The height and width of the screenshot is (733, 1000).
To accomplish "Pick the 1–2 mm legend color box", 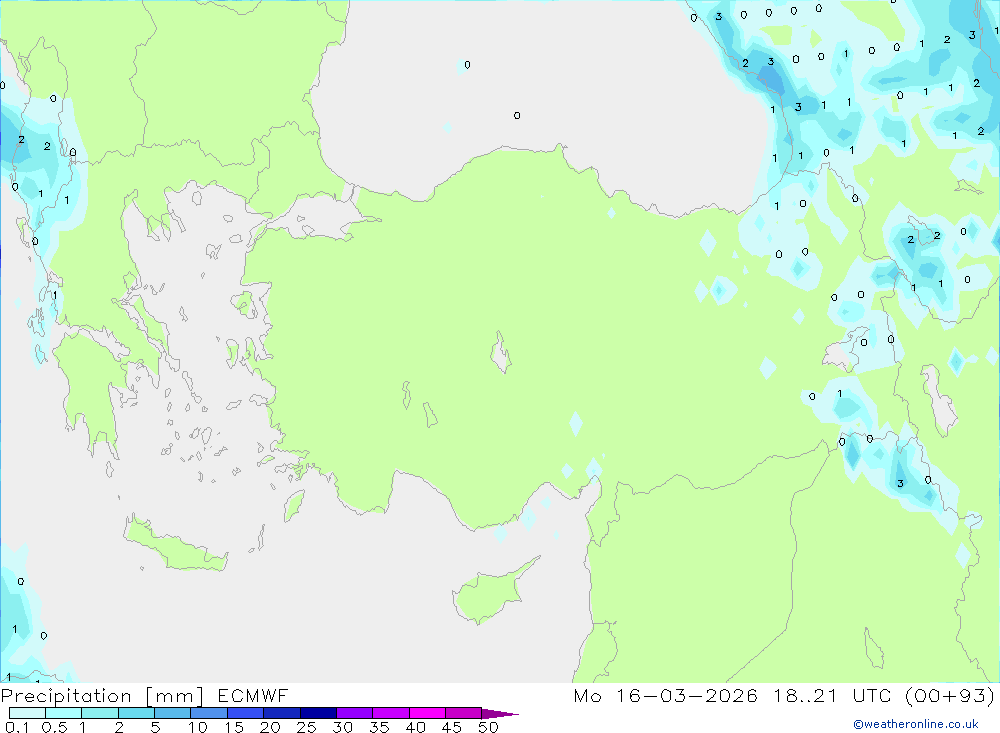I will tap(99, 713).
